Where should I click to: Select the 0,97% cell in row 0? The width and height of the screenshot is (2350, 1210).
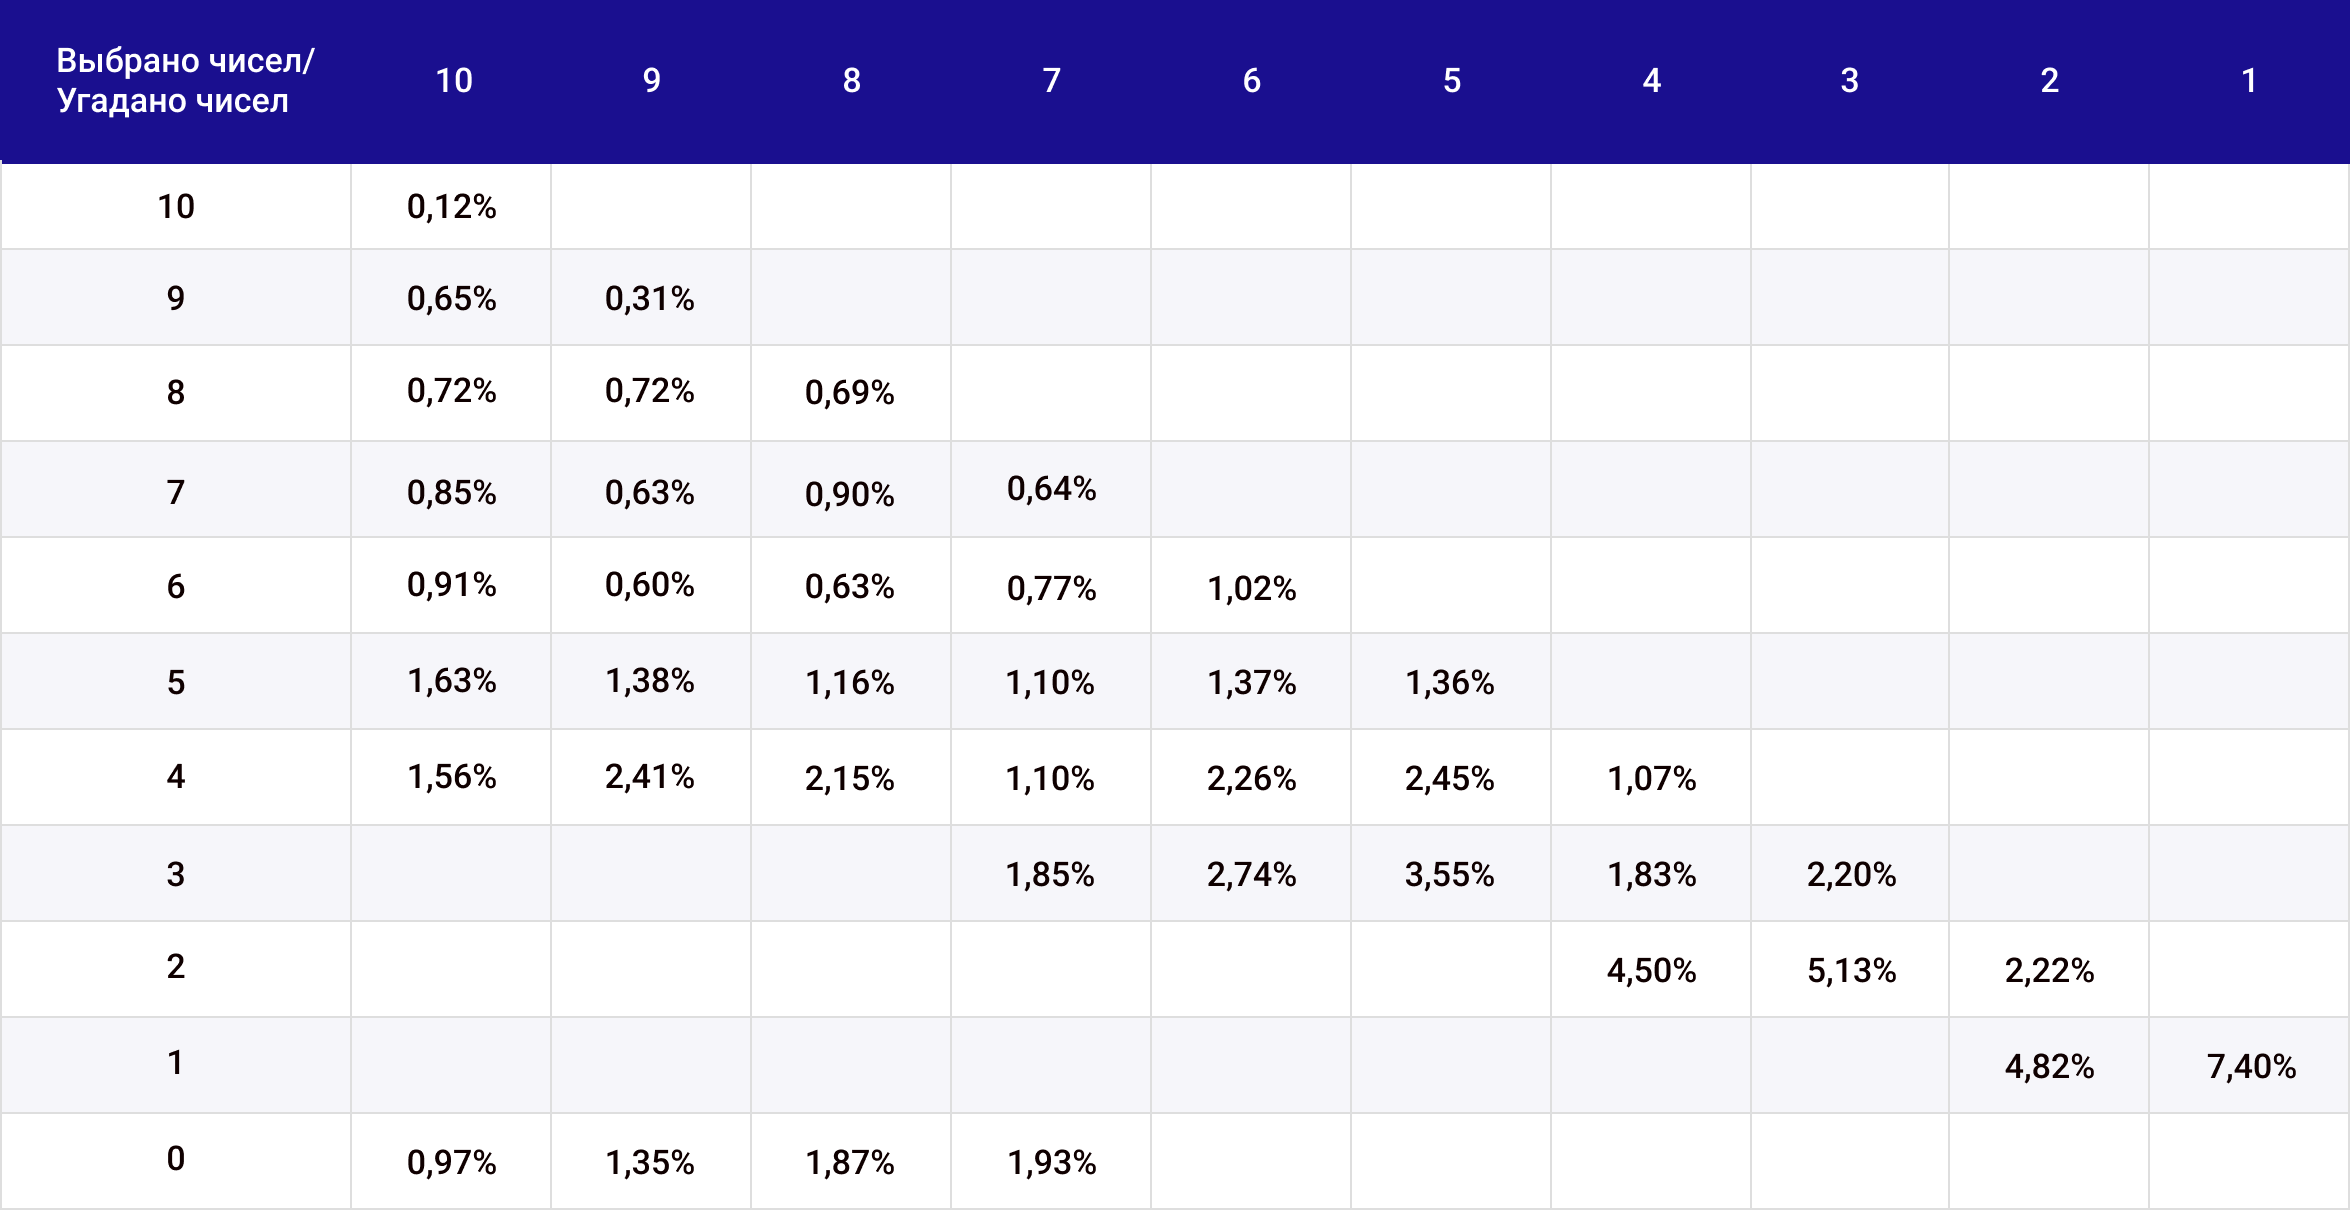(451, 1163)
